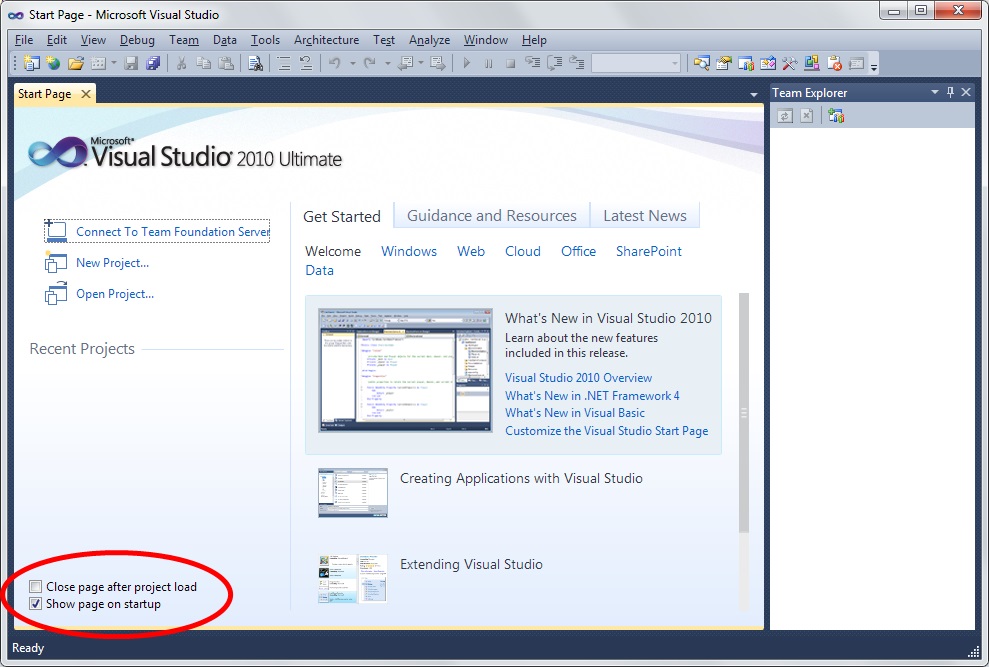Viewport: 989px width, 667px height.
Task: Enable Close page after project load checkbox
Action: 36,587
